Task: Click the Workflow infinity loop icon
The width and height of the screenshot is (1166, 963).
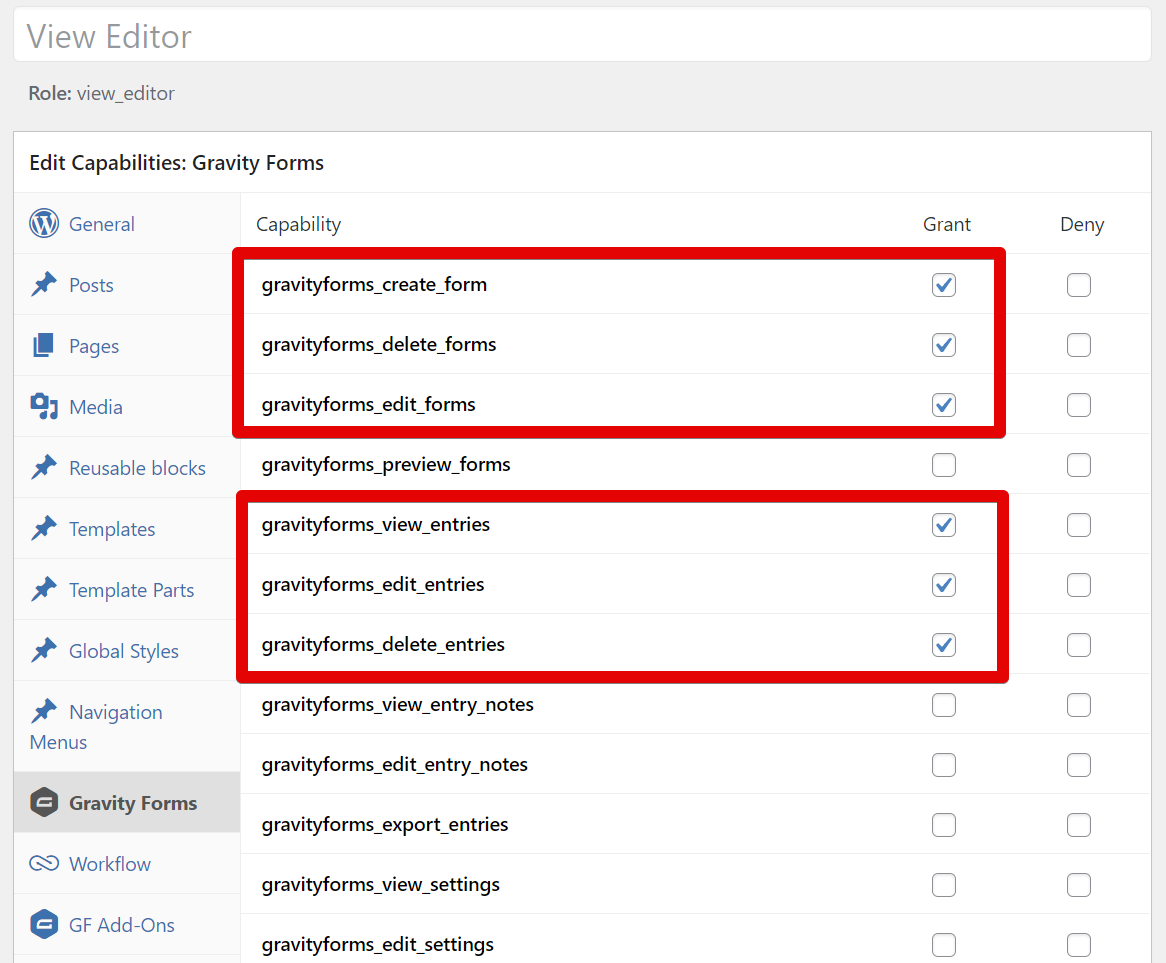Action: (44, 864)
